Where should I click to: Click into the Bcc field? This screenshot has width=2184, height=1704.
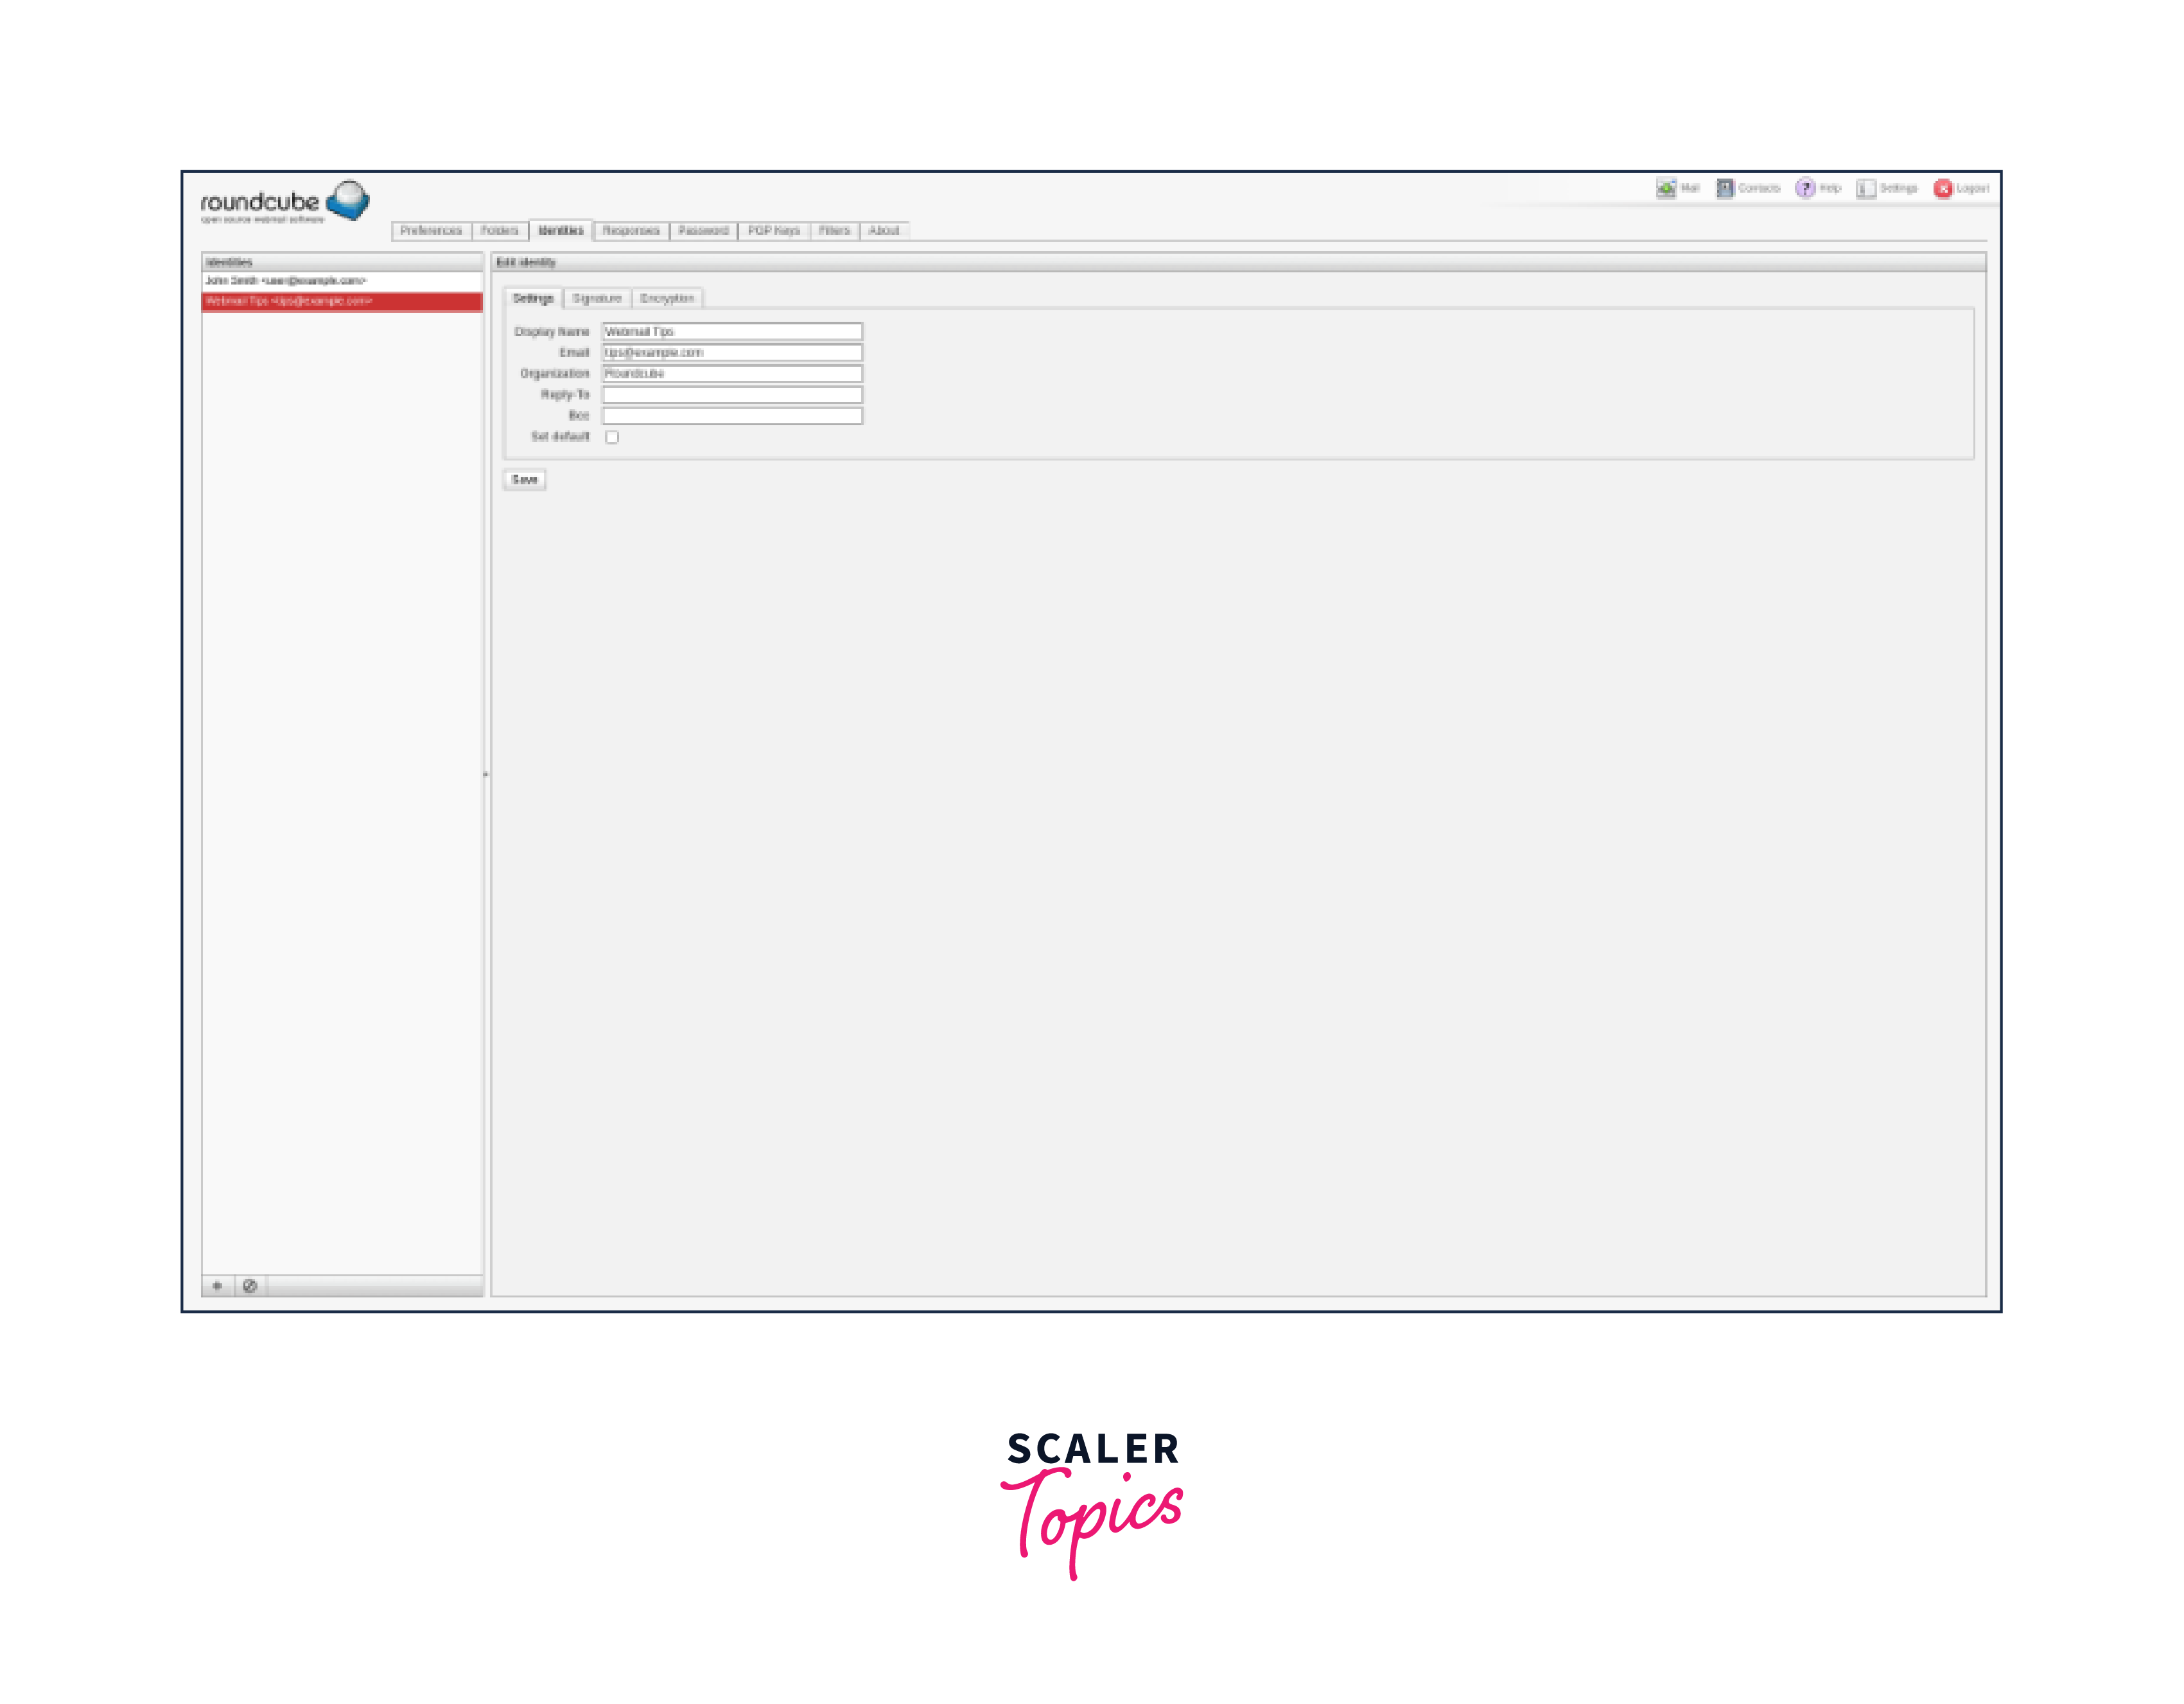(x=732, y=416)
